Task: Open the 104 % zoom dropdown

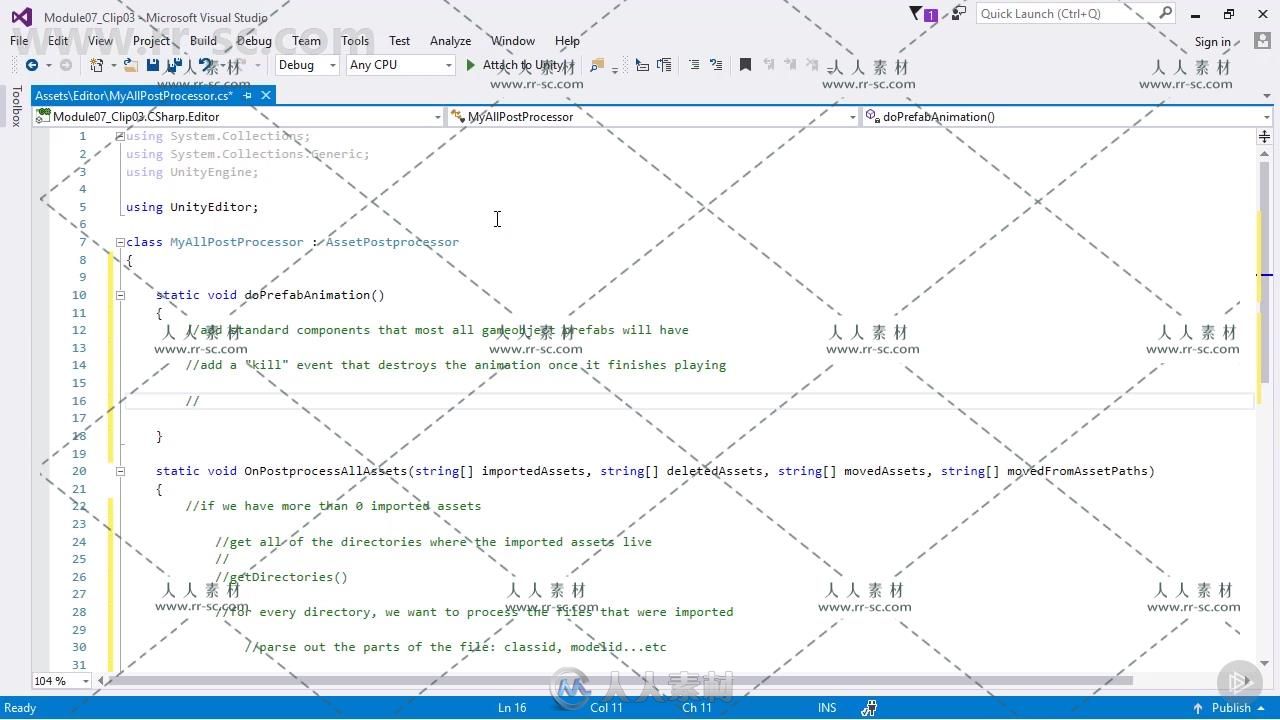Action: (61, 681)
